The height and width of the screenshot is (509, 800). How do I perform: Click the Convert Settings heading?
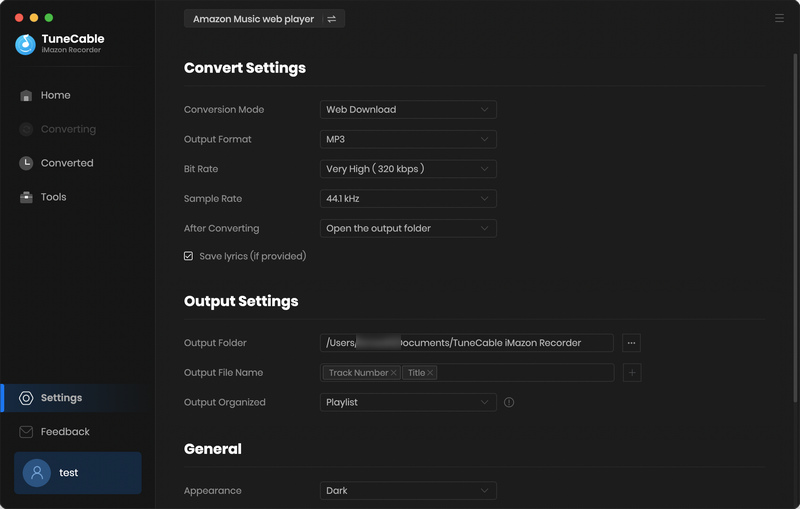coord(245,68)
